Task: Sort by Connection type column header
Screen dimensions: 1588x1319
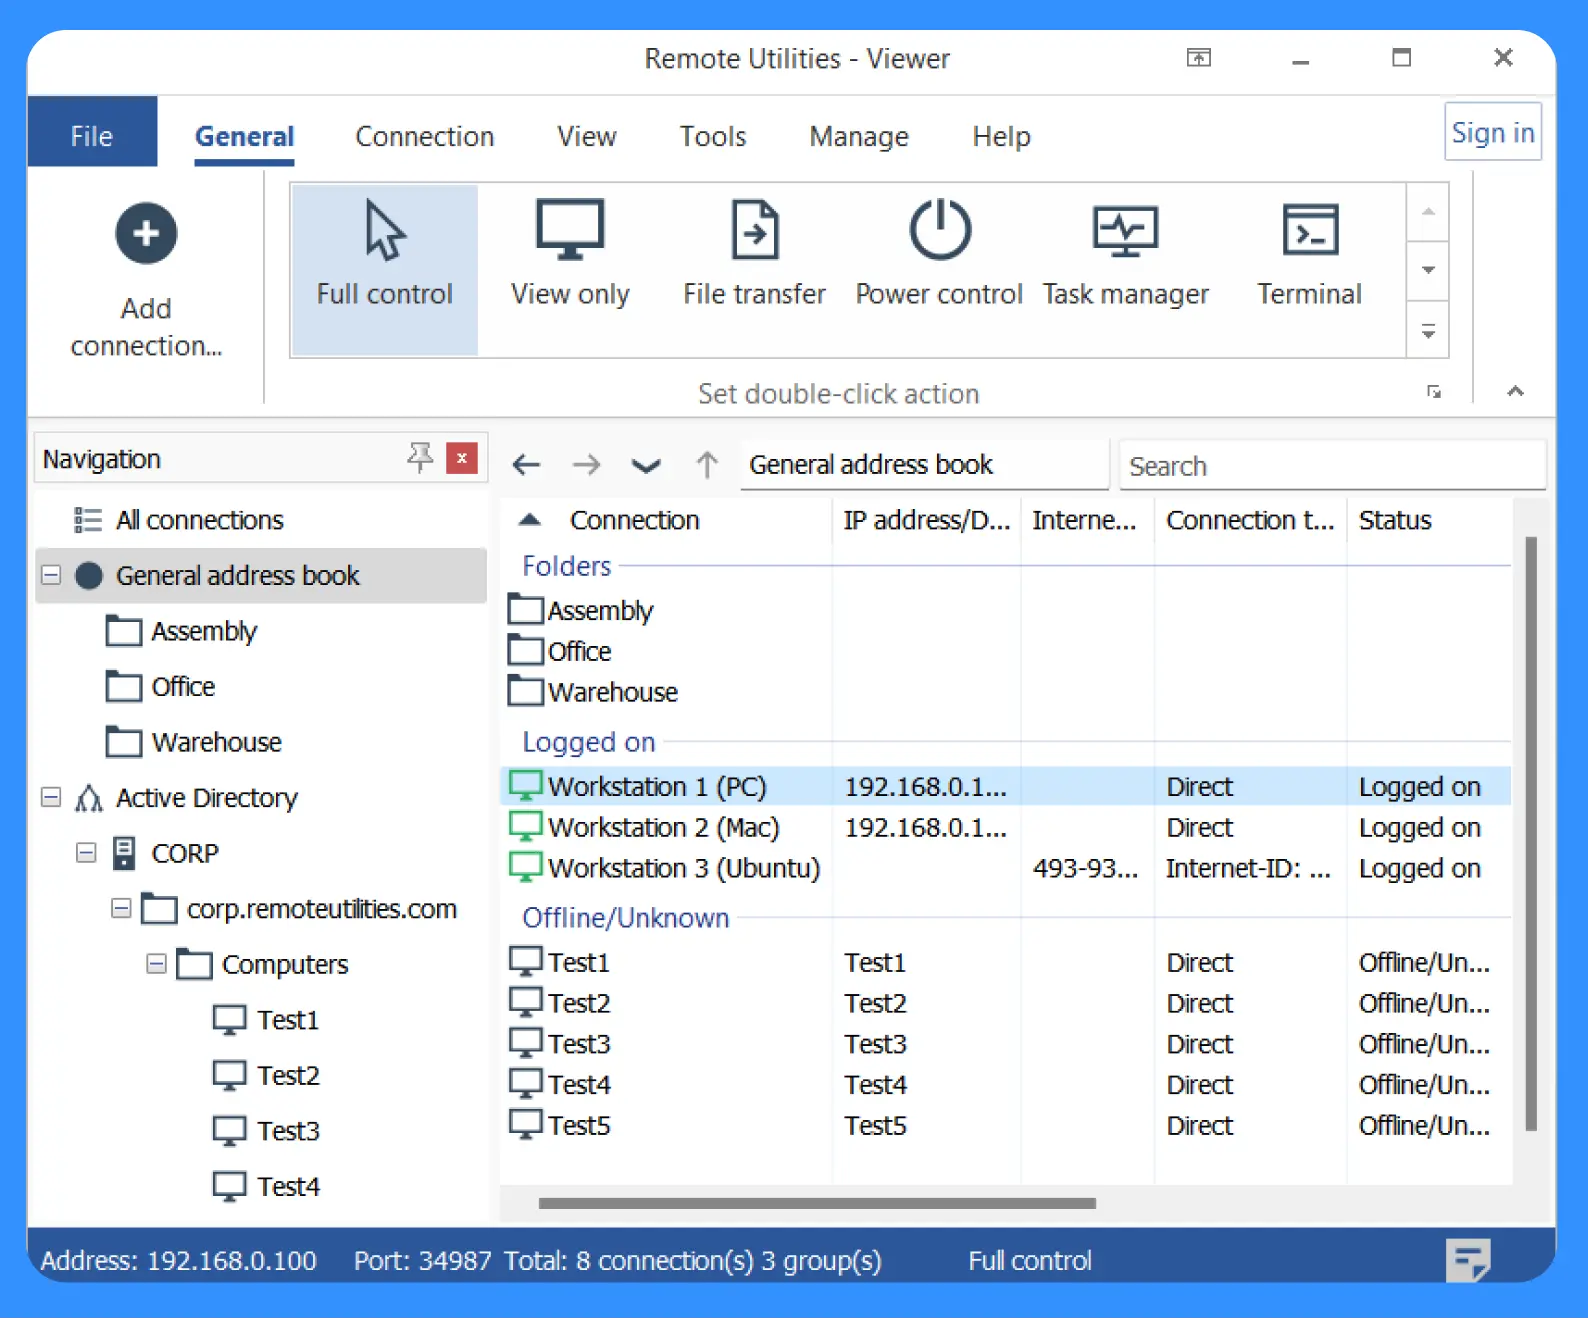Action: point(1250,520)
